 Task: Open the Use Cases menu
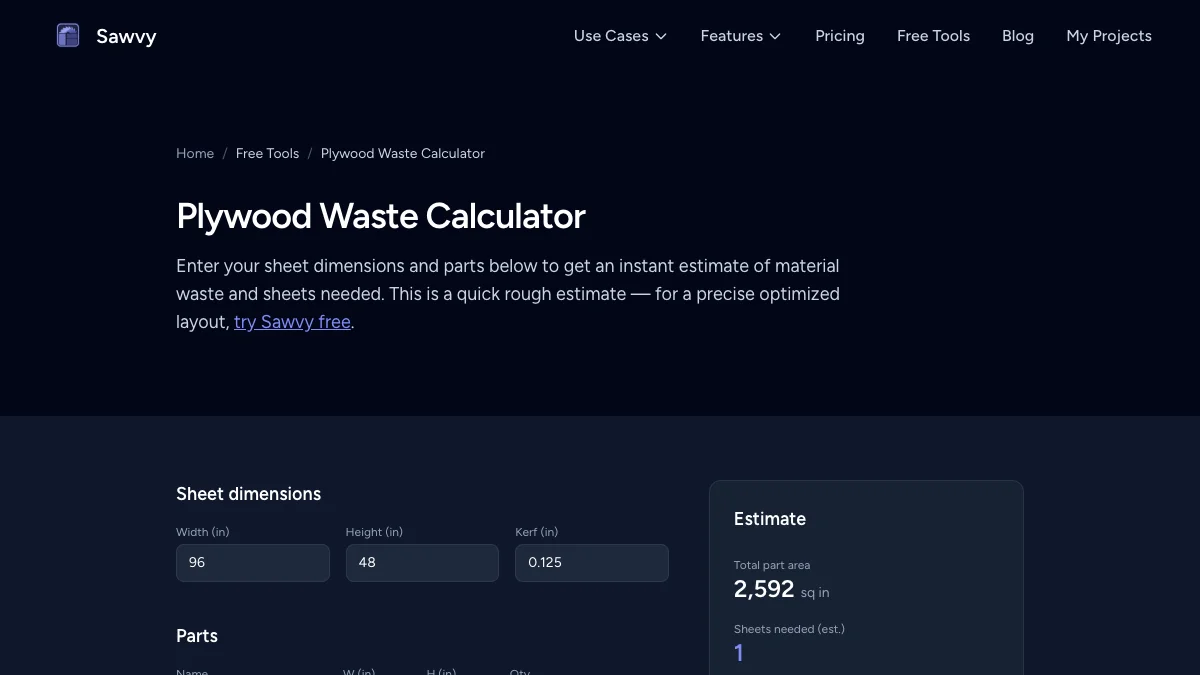coord(611,36)
